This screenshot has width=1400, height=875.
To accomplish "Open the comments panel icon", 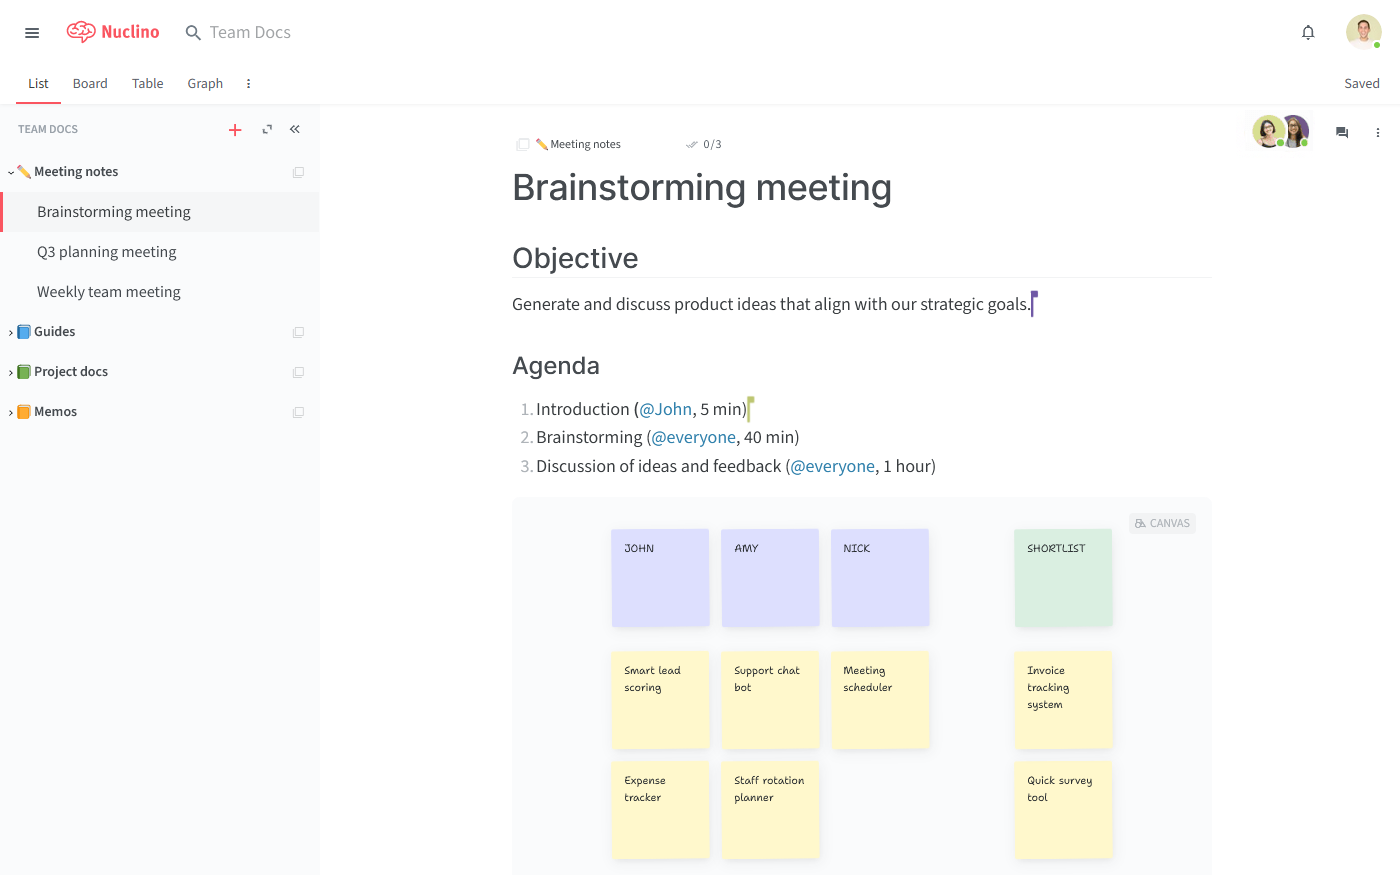I will click(x=1342, y=132).
